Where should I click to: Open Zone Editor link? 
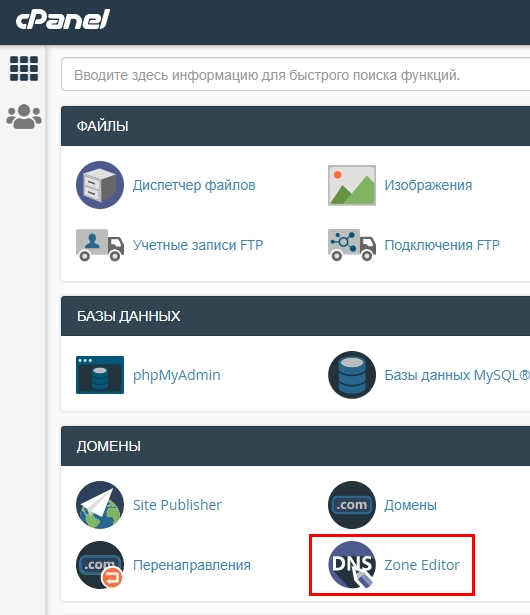422,565
